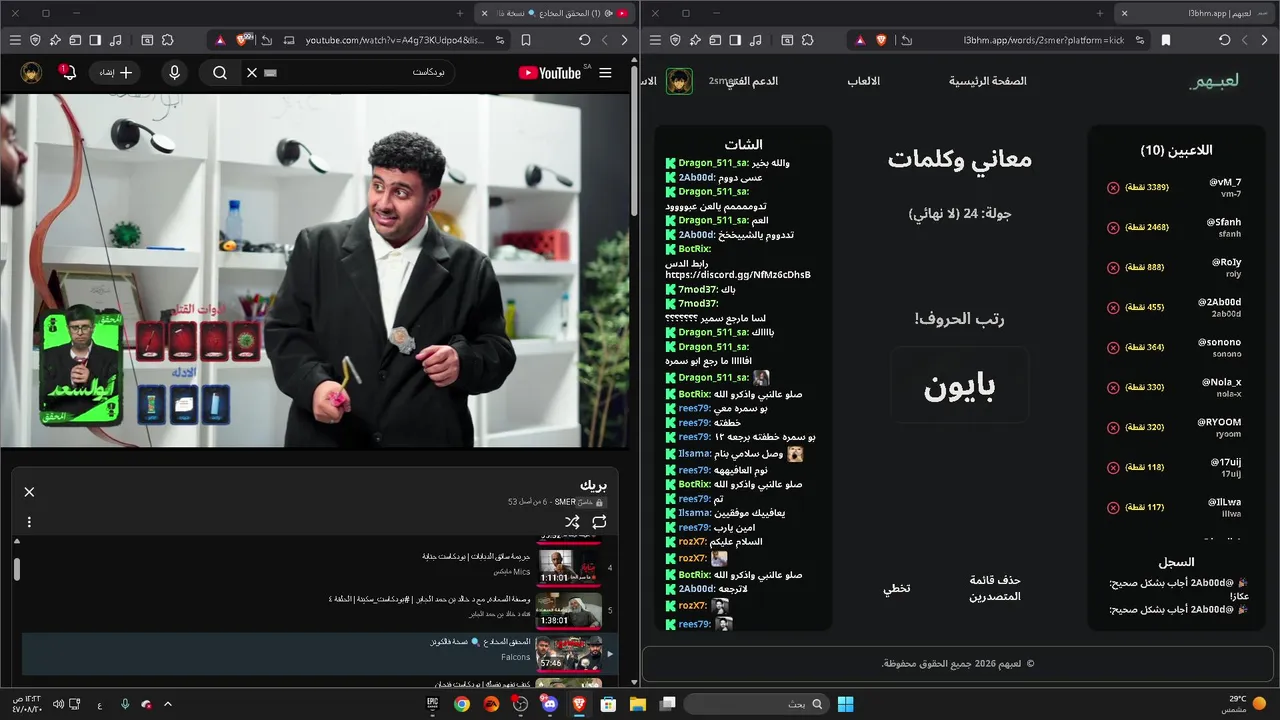Click the scrambled word بايون box
Screen dimensions: 1280x720
959,385
